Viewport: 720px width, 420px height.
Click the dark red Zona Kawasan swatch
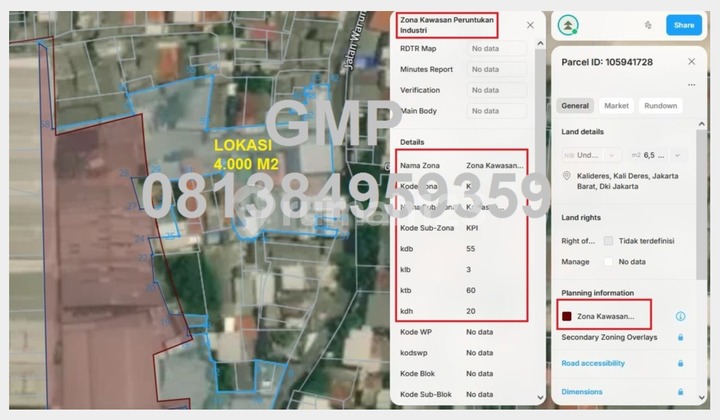(x=567, y=316)
